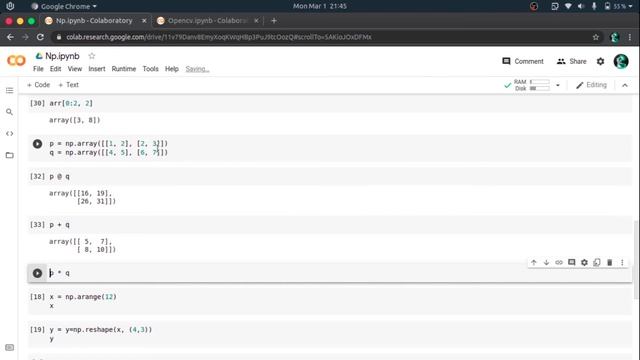Collapse the header with the chevron
This screenshot has width=640, height=360.
point(624,85)
